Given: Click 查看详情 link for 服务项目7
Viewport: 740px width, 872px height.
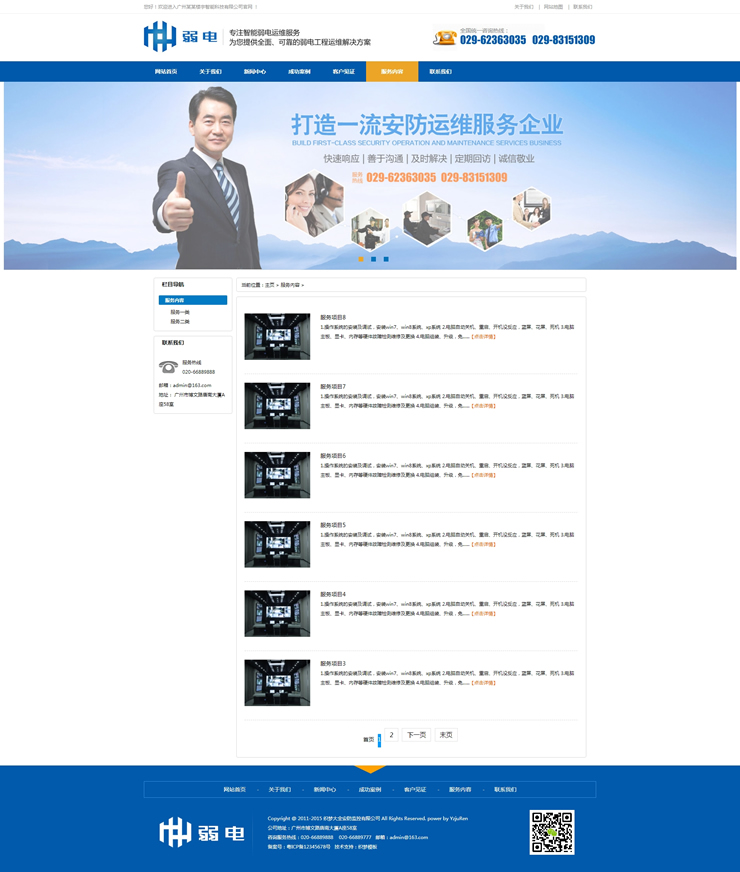Looking at the screenshot, I should click(x=483, y=406).
